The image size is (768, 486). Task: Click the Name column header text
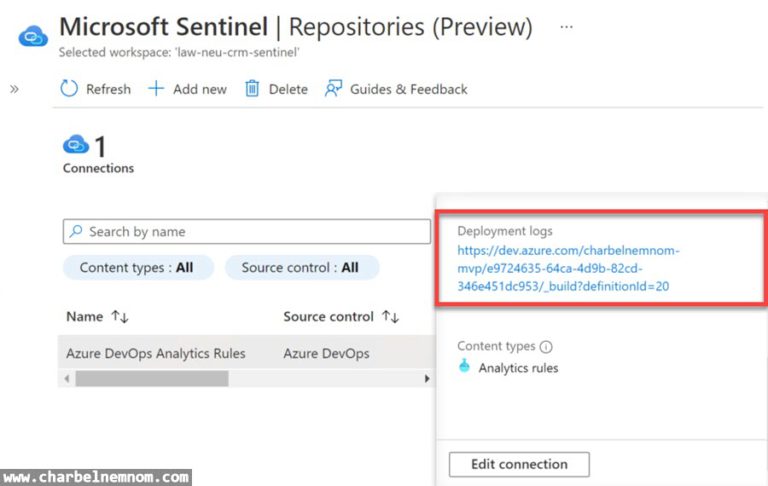coord(85,316)
